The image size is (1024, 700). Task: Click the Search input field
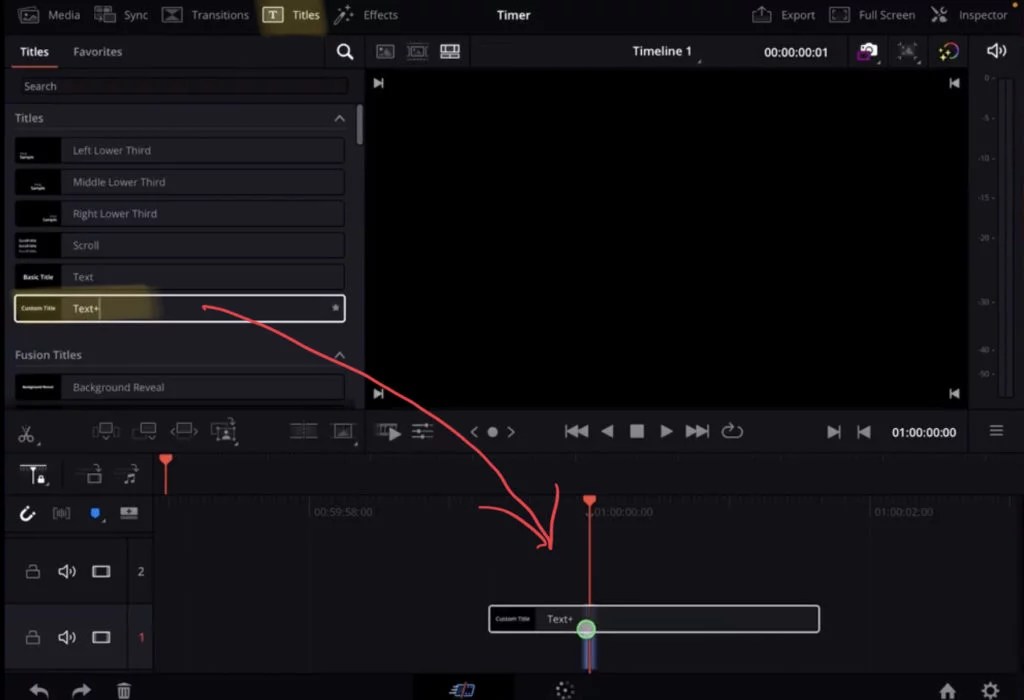point(180,86)
